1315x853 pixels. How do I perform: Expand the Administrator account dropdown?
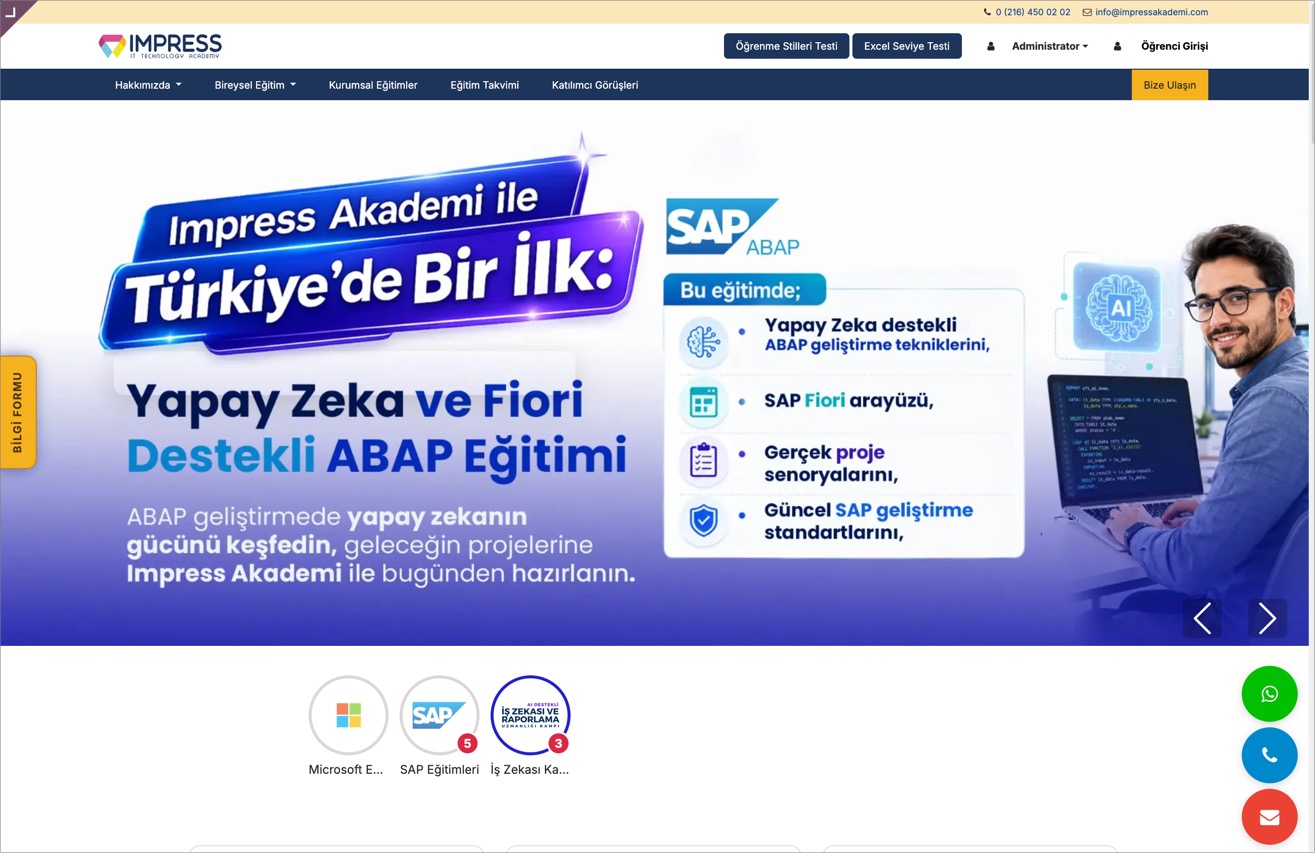[x=1050, y=46]
